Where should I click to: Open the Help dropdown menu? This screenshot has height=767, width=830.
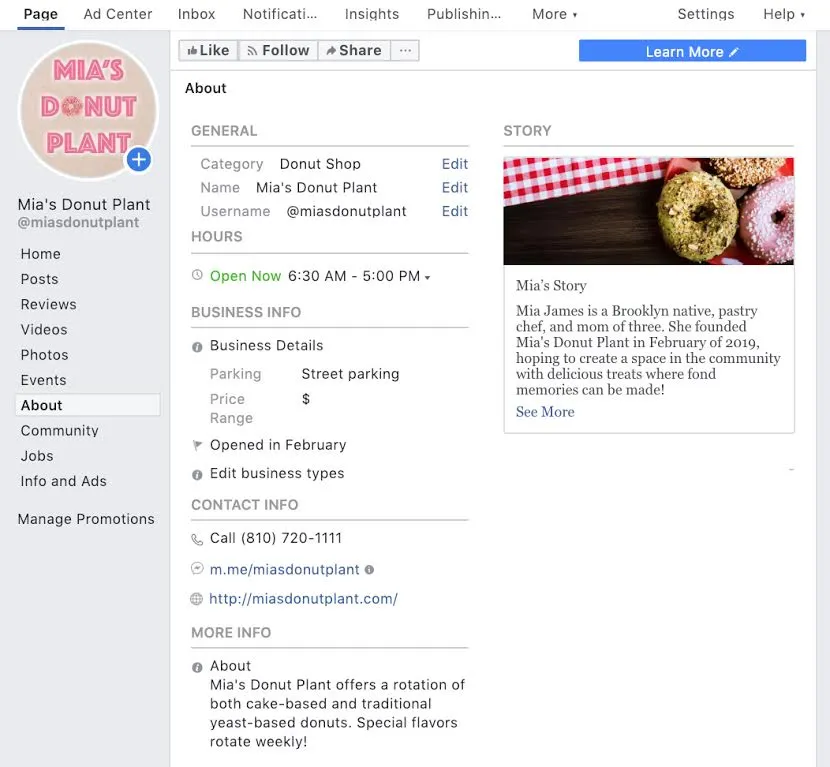(x=784, y=14)
